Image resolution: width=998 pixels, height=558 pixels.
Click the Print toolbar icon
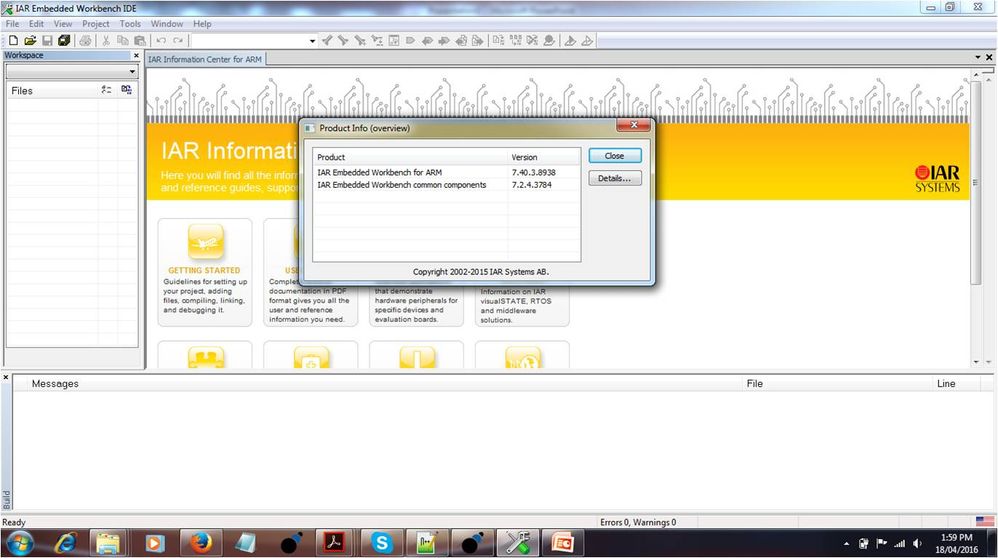[85, 41]
